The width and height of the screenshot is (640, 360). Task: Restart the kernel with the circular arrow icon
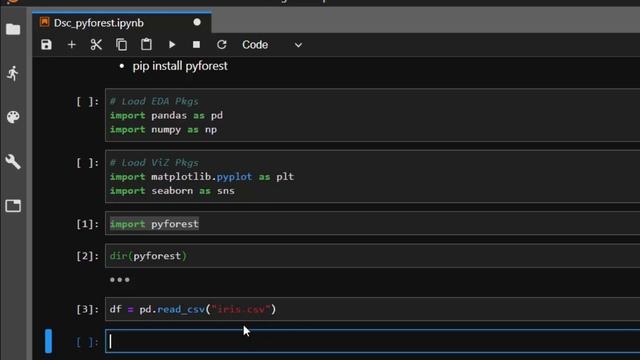click(222, 44)
